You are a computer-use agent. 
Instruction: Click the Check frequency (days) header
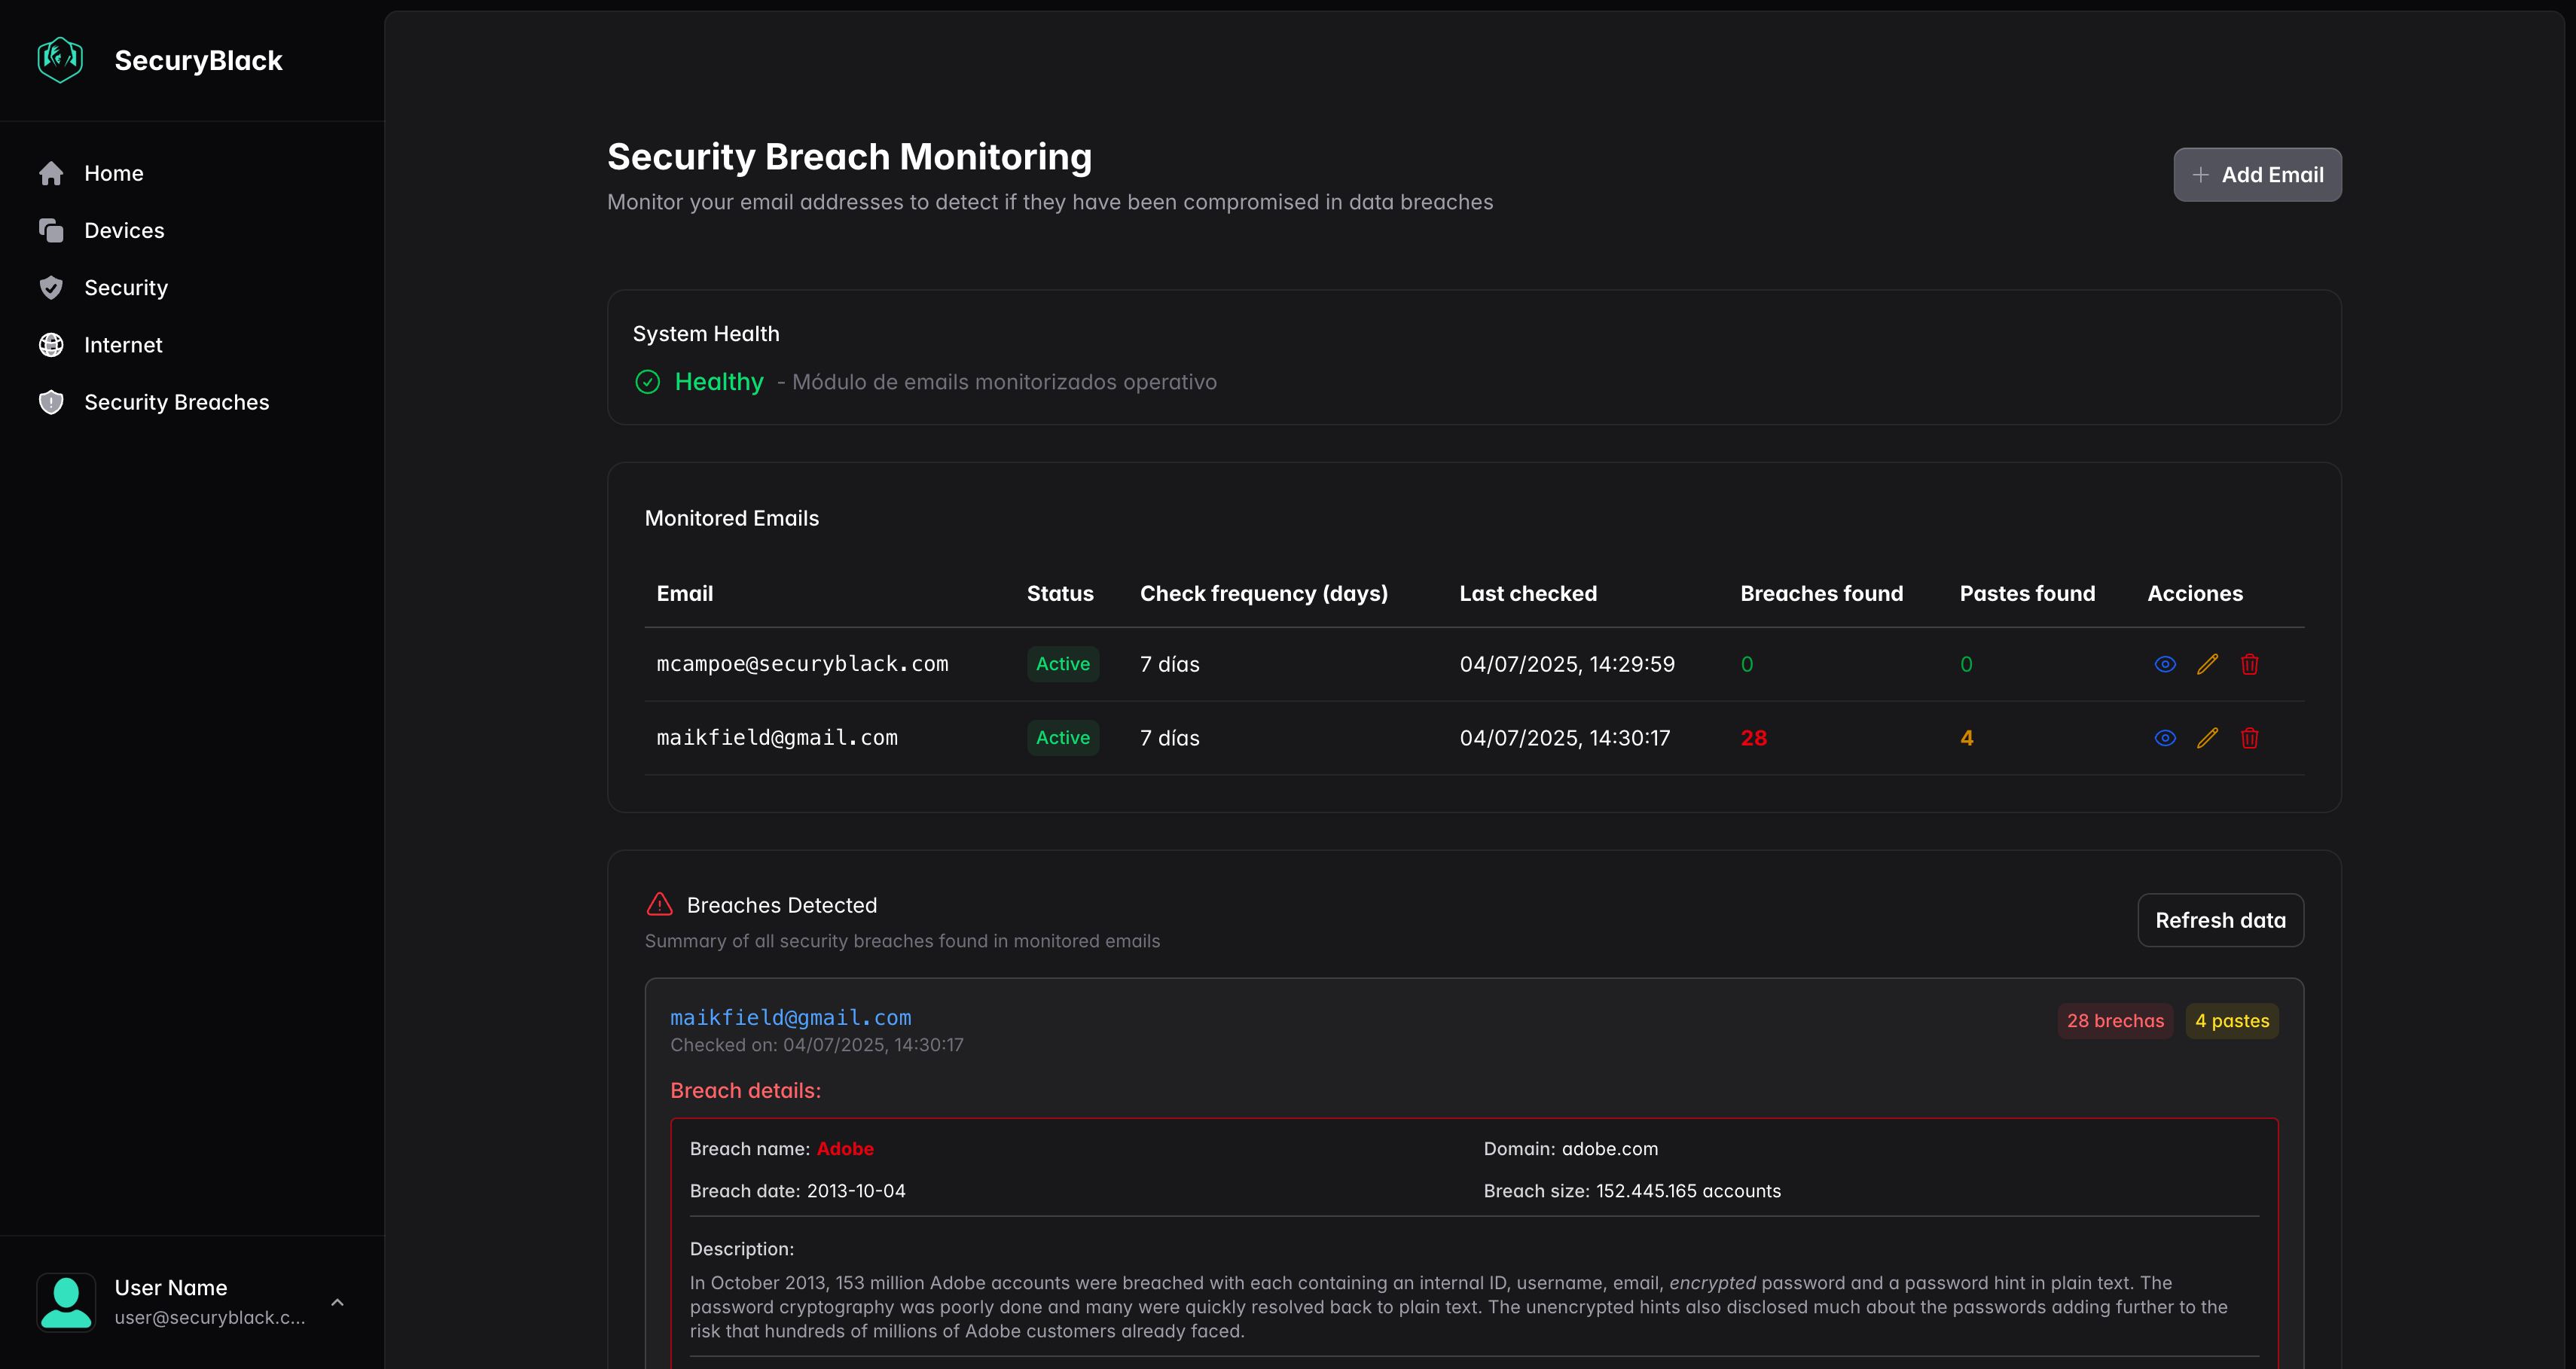1263,594
